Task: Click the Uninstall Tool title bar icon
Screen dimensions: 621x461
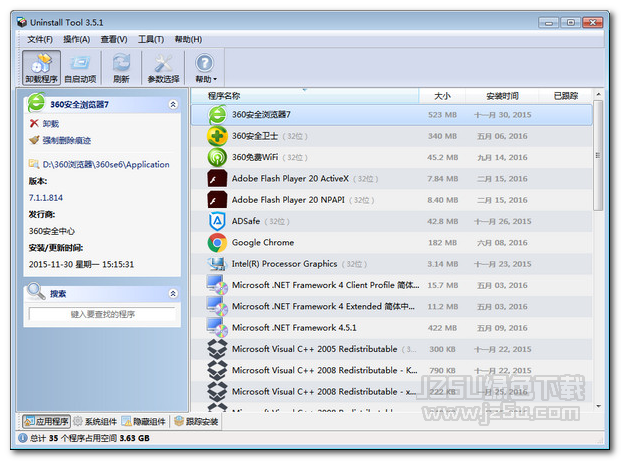Action: point(22,22)
